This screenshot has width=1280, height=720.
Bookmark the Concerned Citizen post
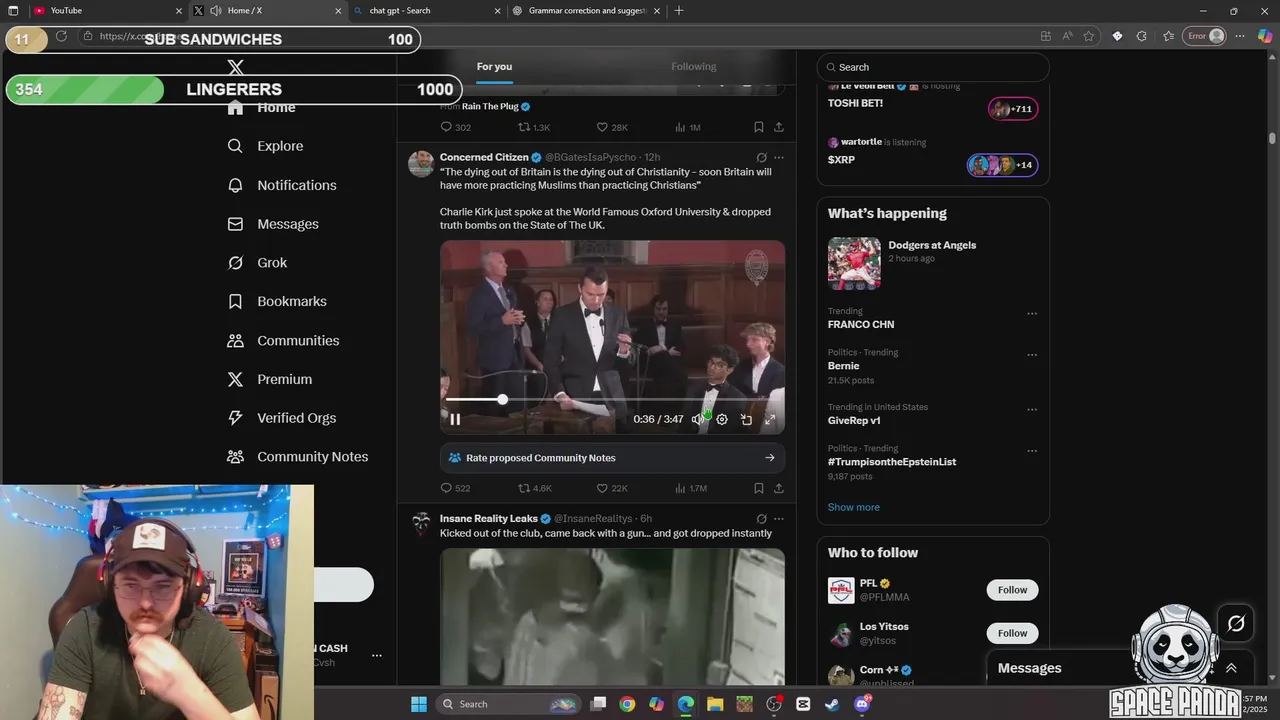[759, 488]
